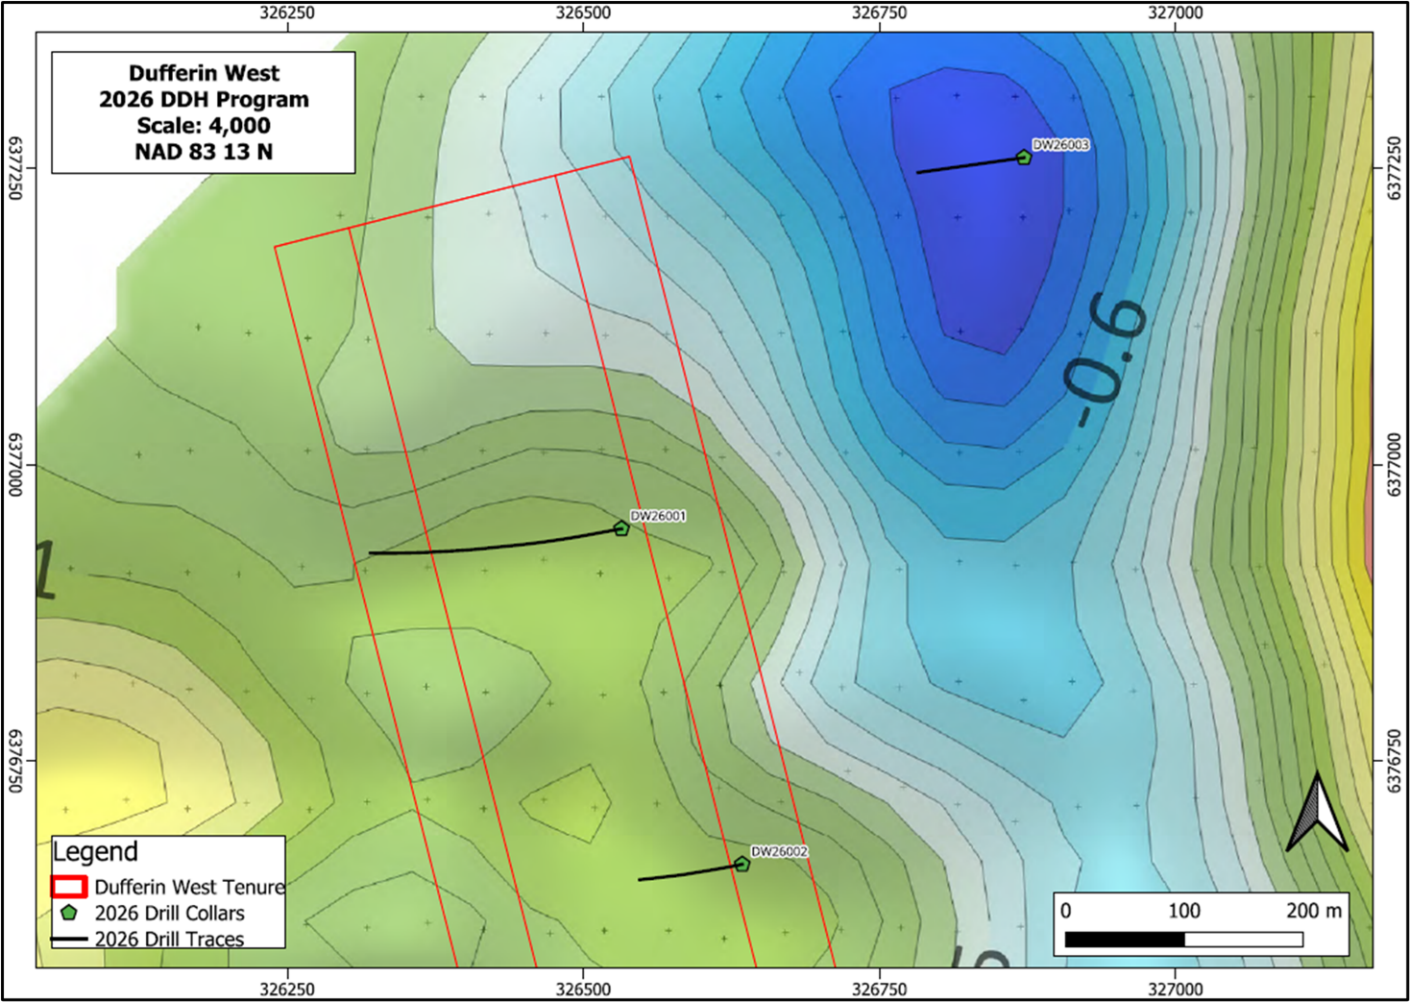
Task: Select the drill trace extending from DW26001
Action: (490, 546)
